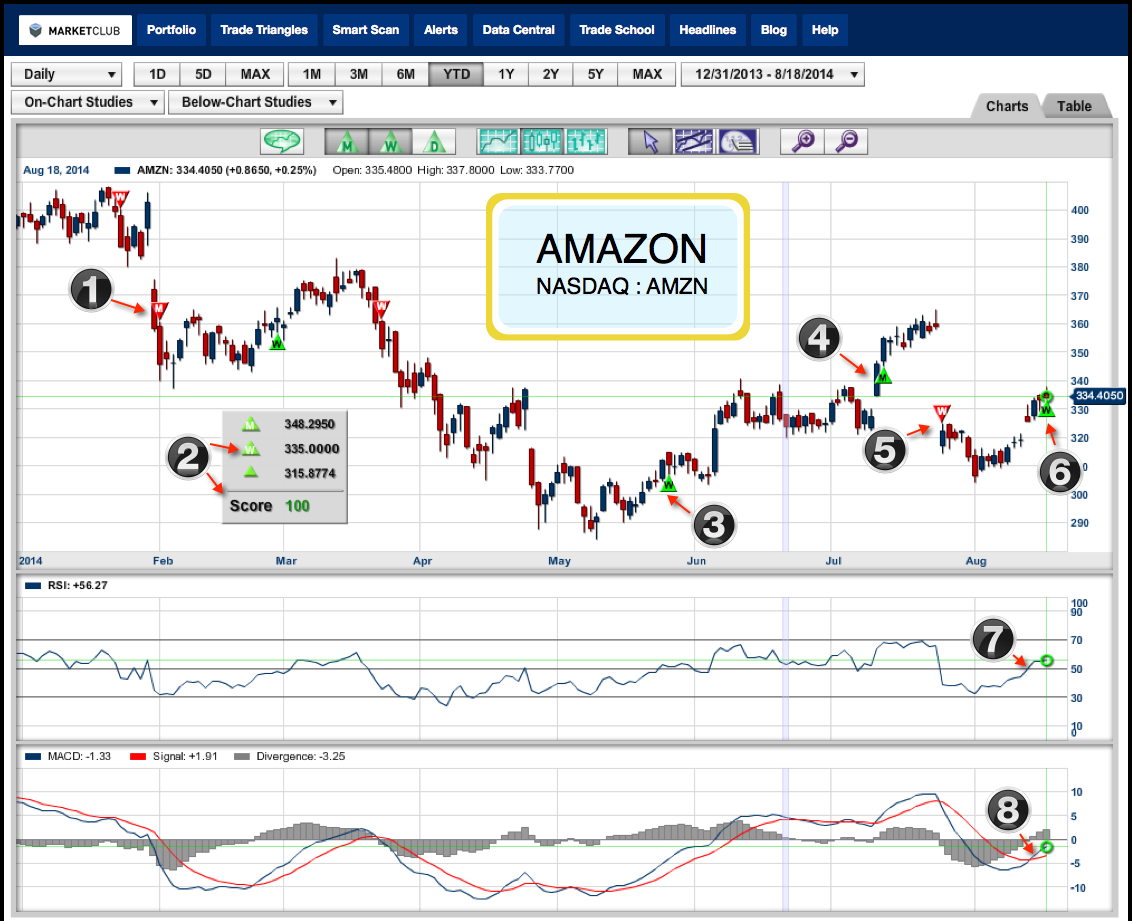Expand the On-Chart Studies dropdown

pyautogui.click(x=88, y=102)
